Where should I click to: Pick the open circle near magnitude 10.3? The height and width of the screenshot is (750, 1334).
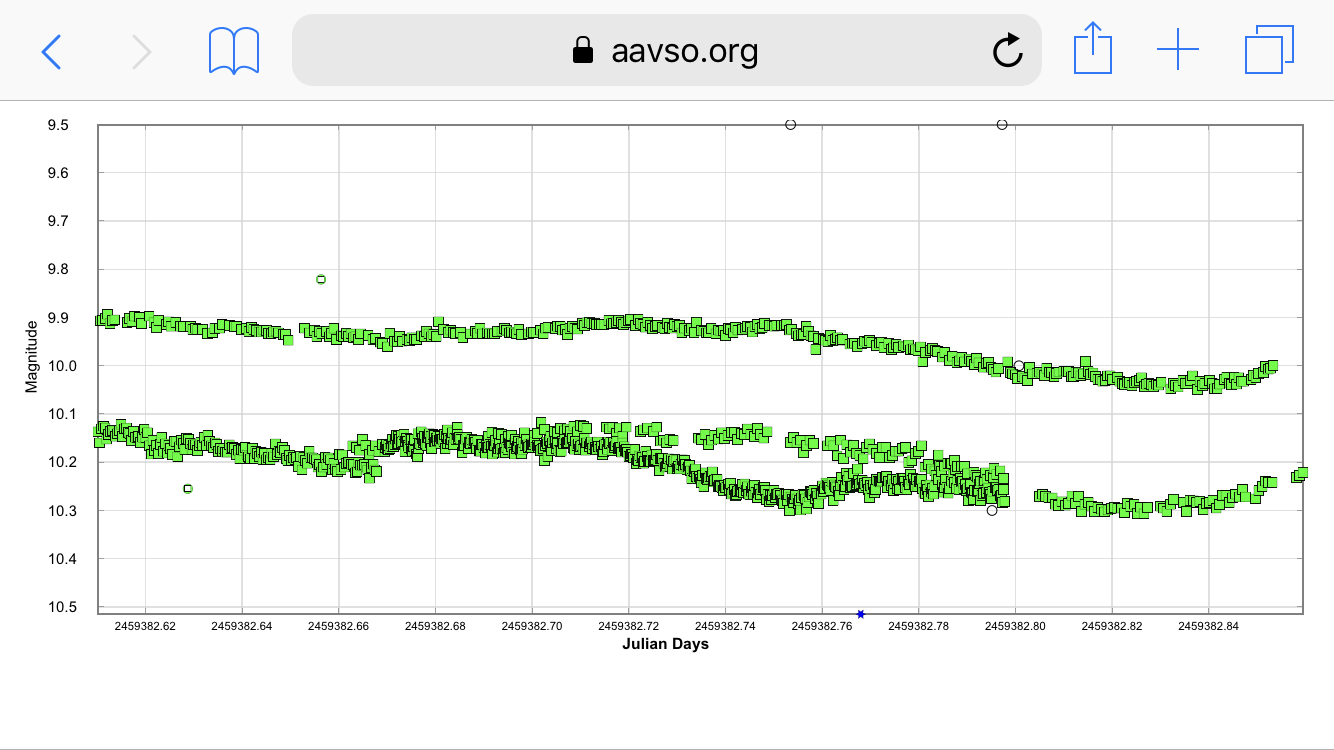pos(992,510)
